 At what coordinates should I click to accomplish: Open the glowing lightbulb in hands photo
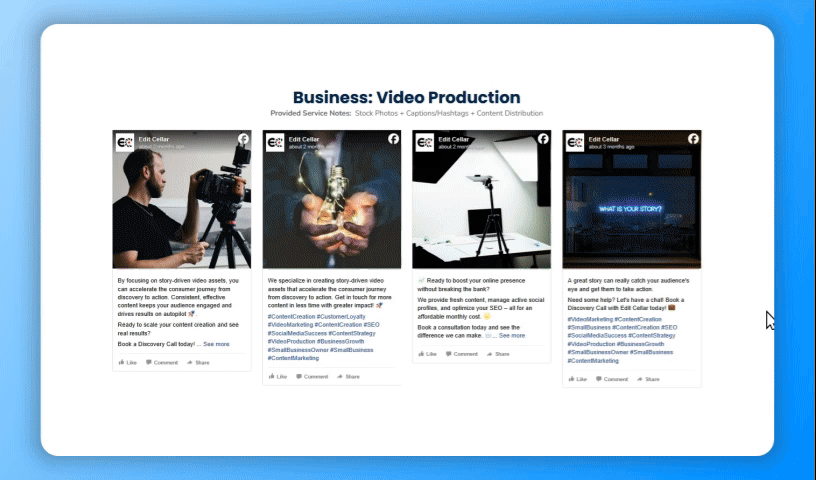[332, 199]
